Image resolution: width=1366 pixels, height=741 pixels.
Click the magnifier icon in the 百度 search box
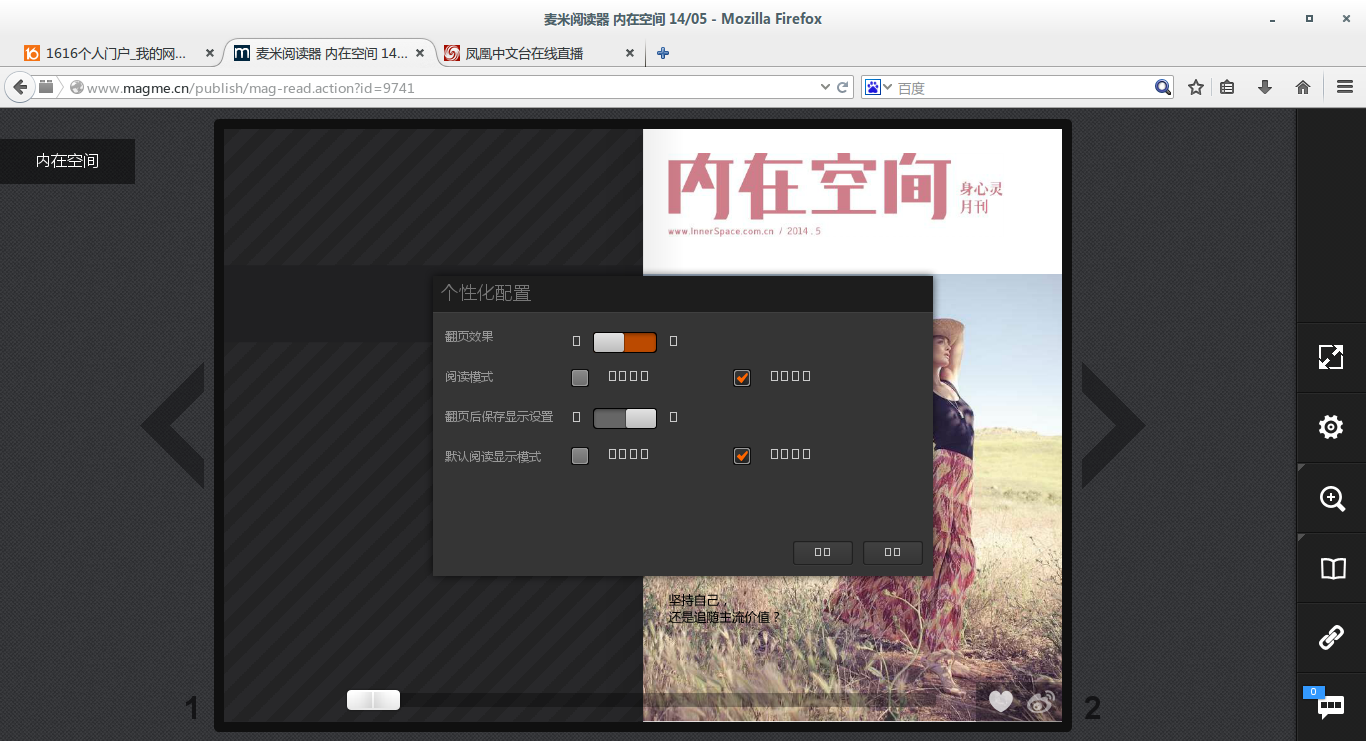coord(1163,87)
